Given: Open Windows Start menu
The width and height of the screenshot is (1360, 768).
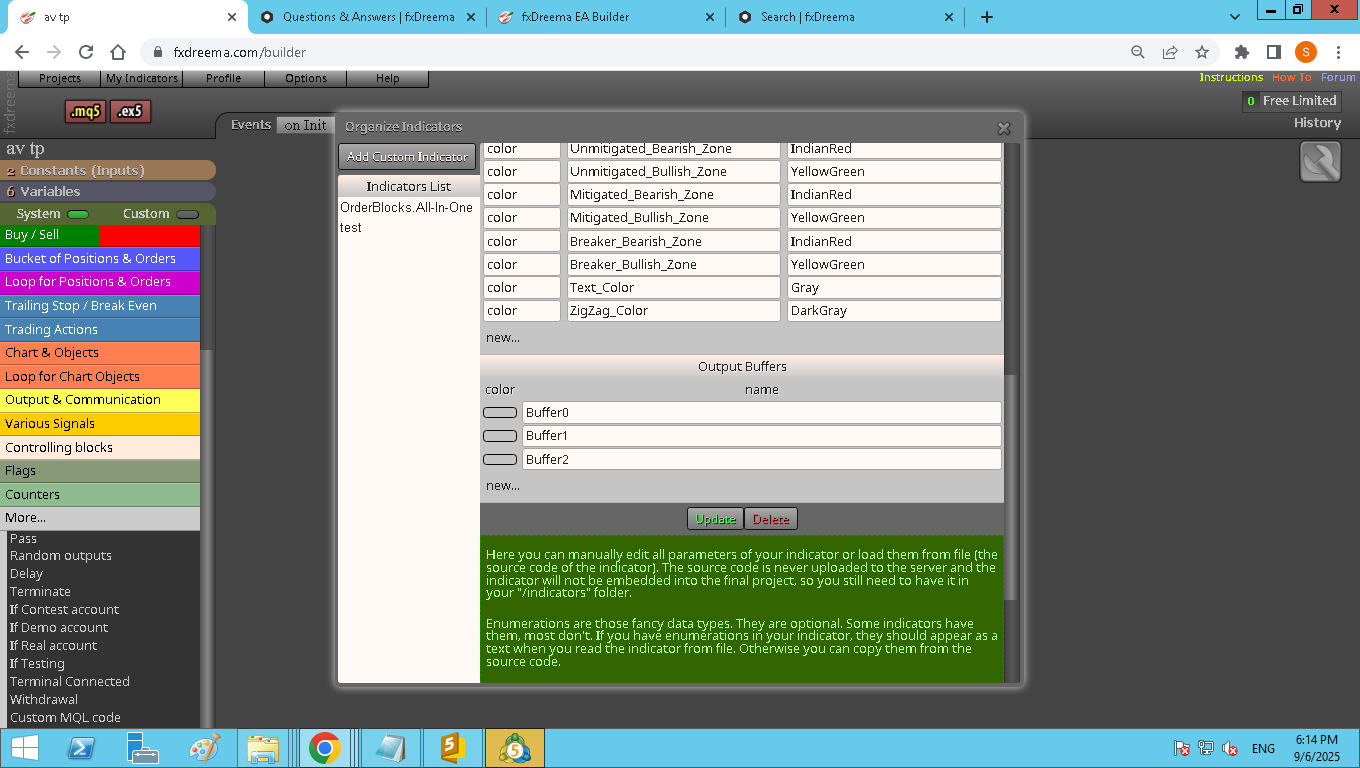Looking at the screenshot, I should coord(25,748).
